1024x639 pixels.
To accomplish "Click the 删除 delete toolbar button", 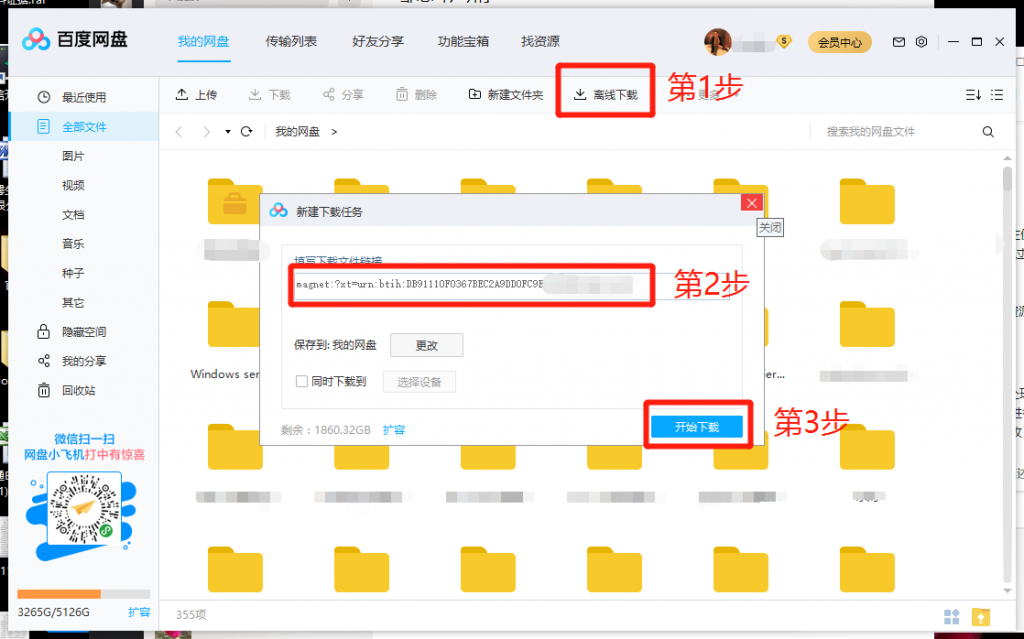I will click(x=416, y=95).
